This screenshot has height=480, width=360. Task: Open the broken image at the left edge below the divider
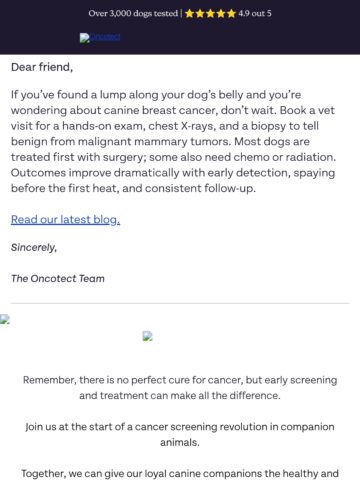pos(4,319)
